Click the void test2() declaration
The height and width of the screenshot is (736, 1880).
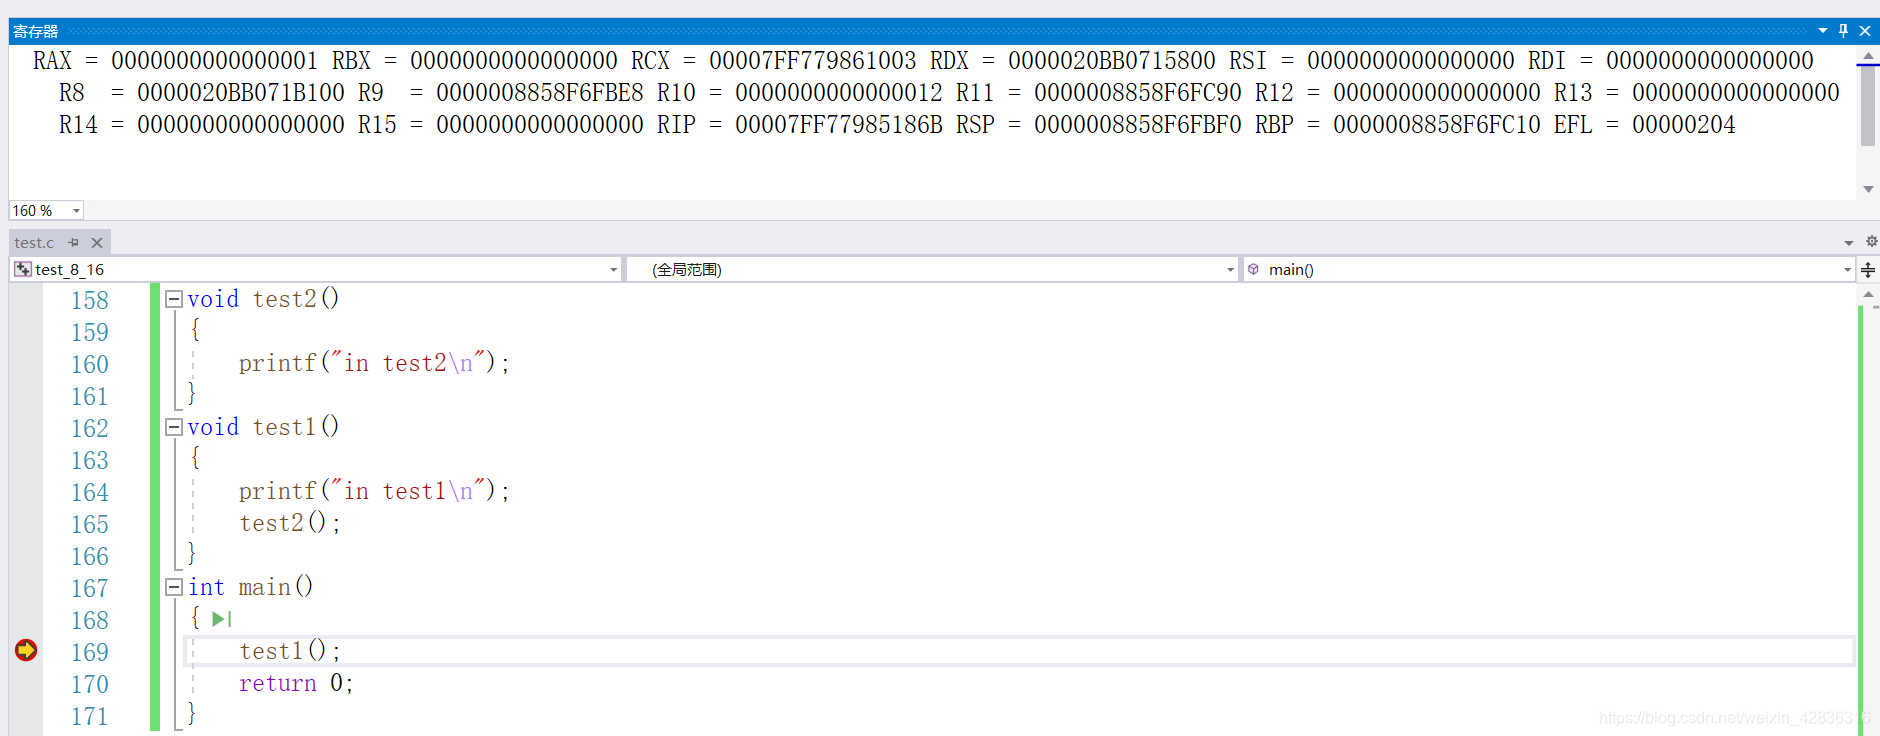[263, 299]
